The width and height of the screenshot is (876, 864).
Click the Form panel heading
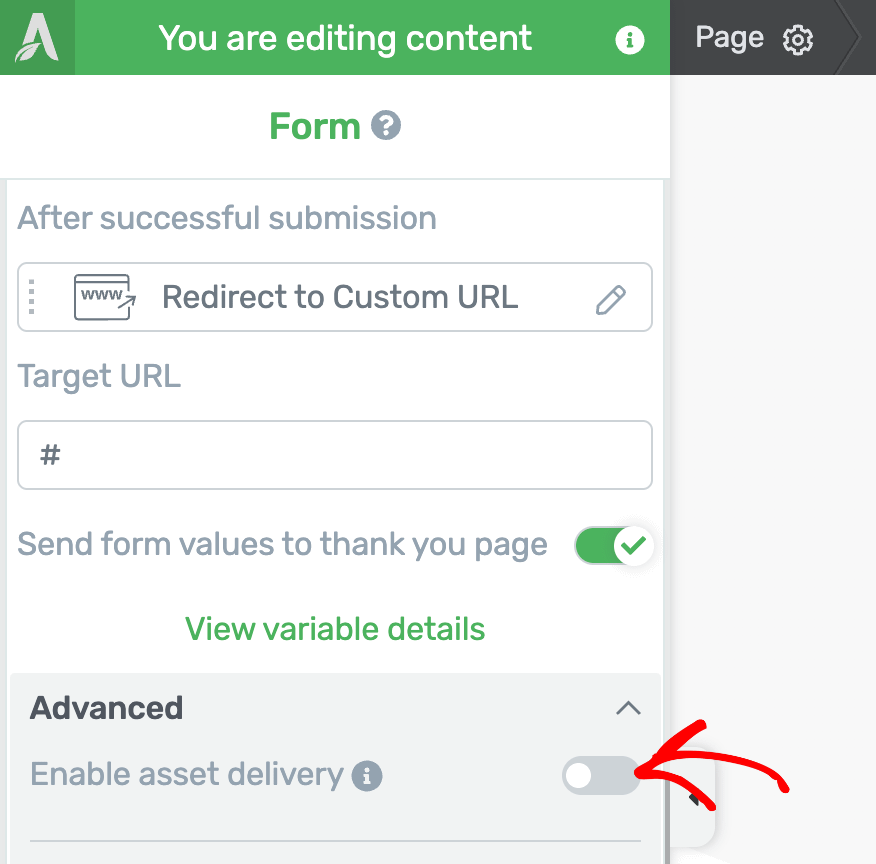pos(315,127)
